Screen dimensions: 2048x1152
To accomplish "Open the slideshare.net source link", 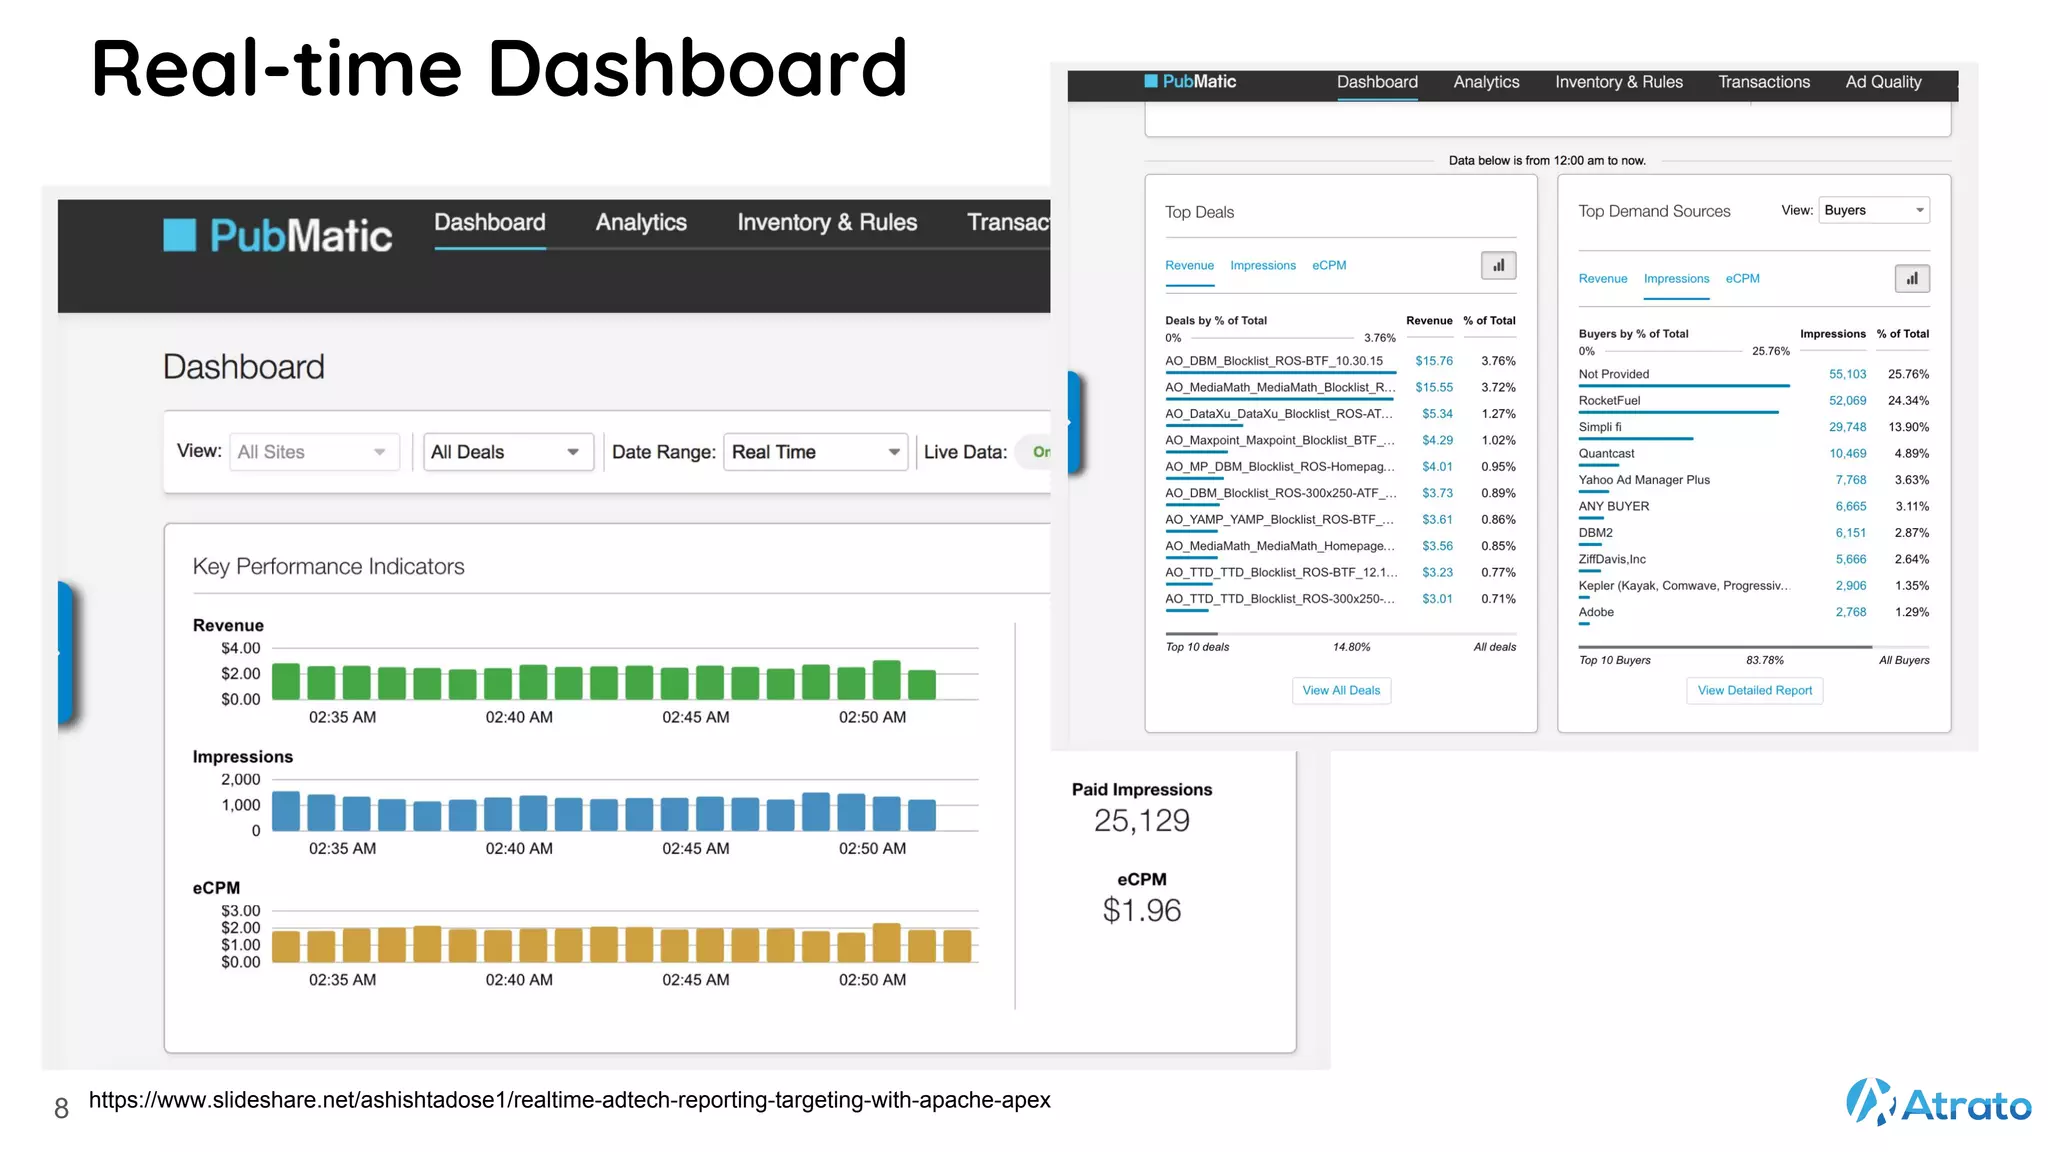I will point(569,1101).
